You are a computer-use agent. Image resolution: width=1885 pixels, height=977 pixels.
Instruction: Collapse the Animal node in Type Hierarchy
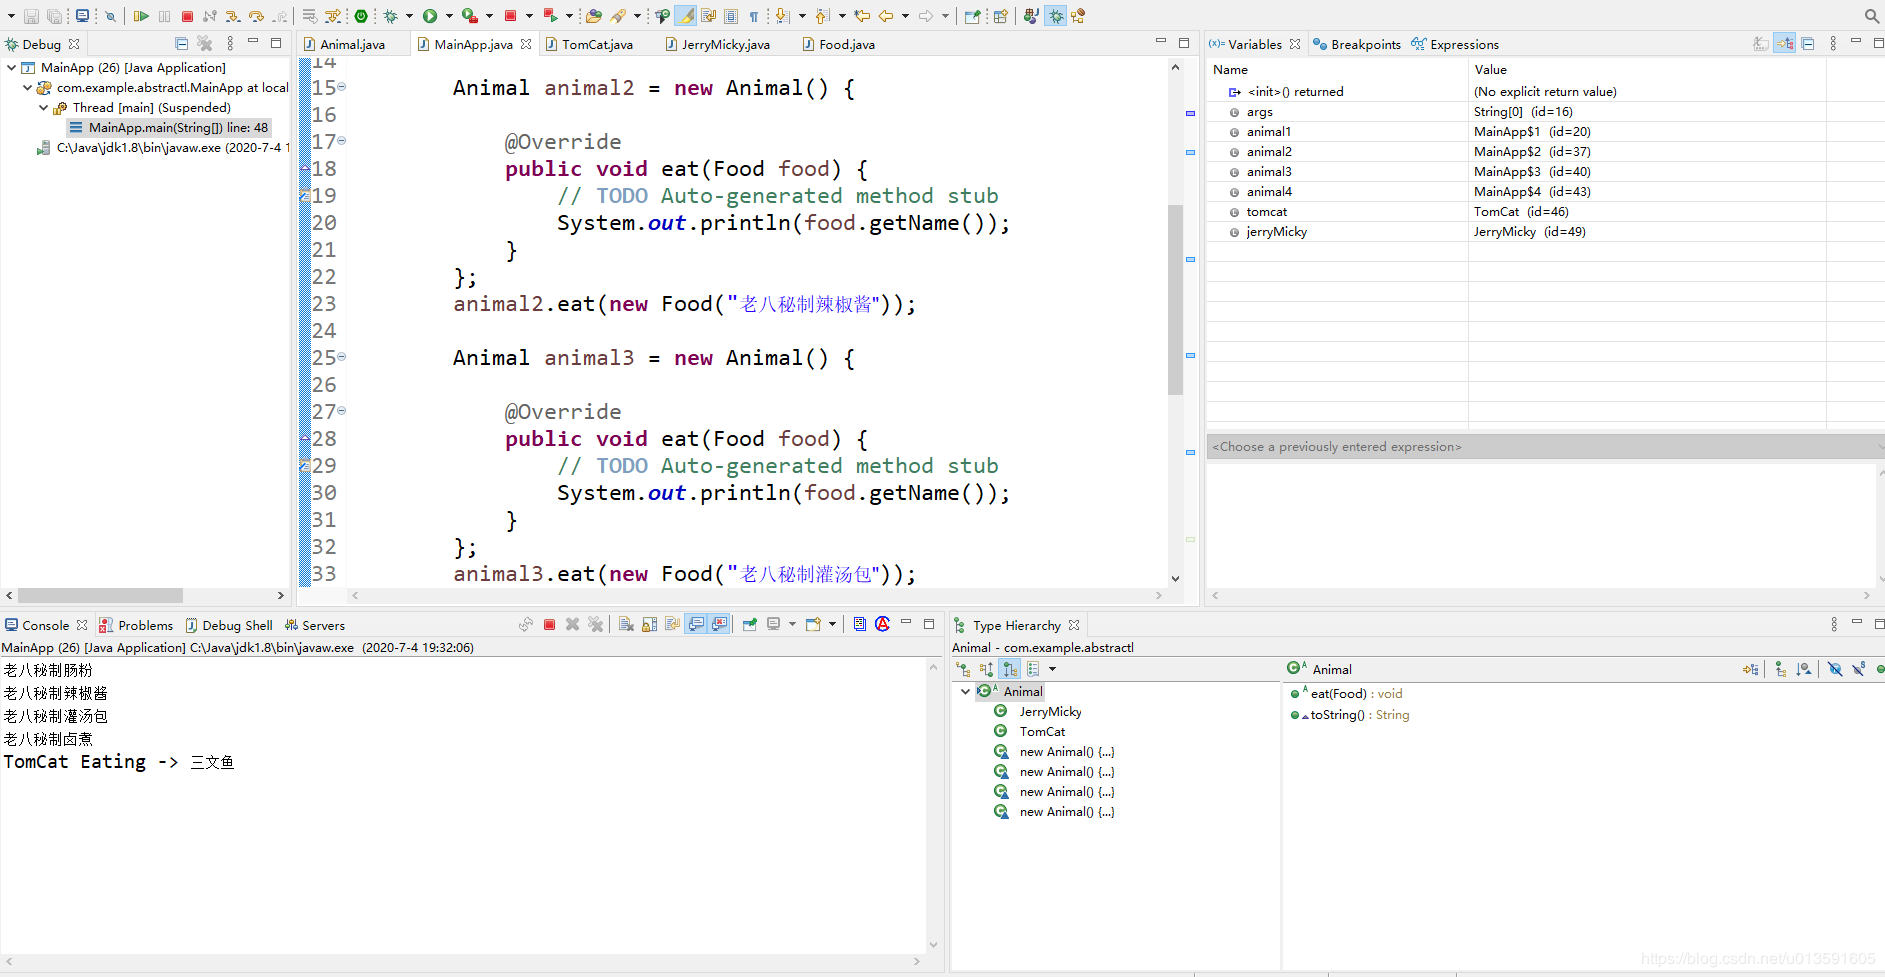click(x=965, y=691)
